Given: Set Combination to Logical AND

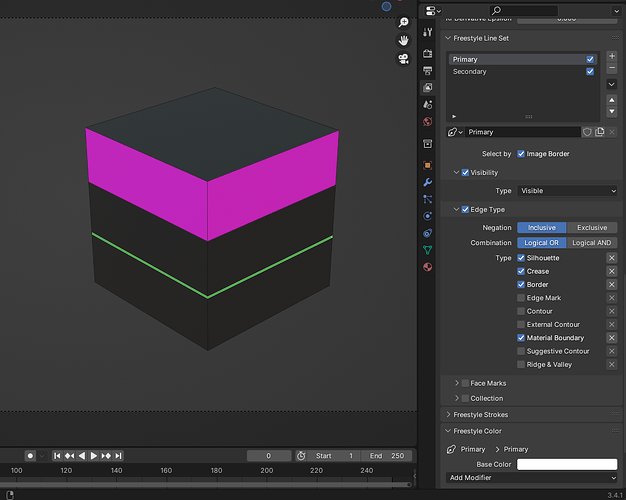Looking at the screenshot, I should [x=592, y=243].
